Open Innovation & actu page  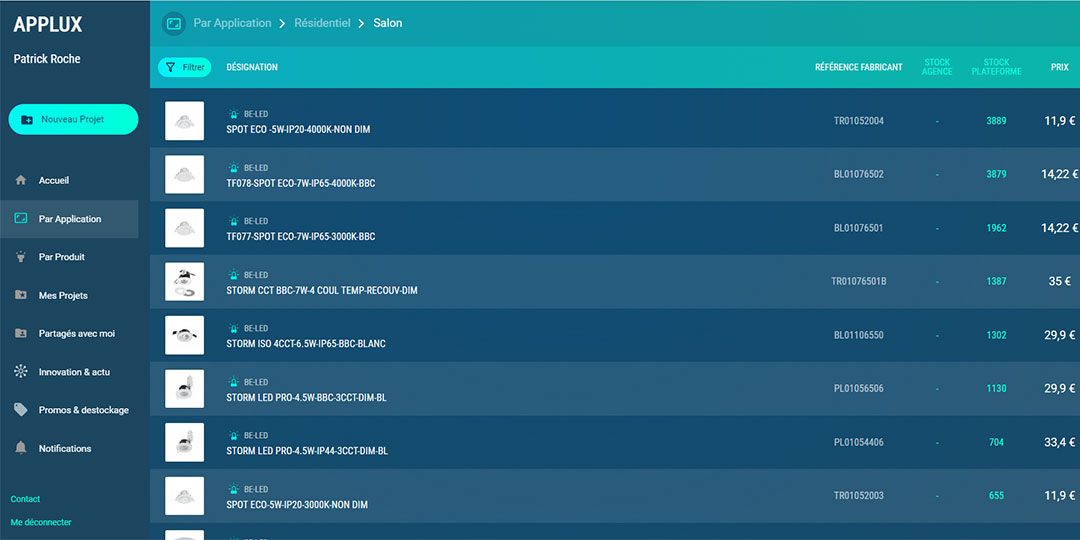[x=69, y=372]
